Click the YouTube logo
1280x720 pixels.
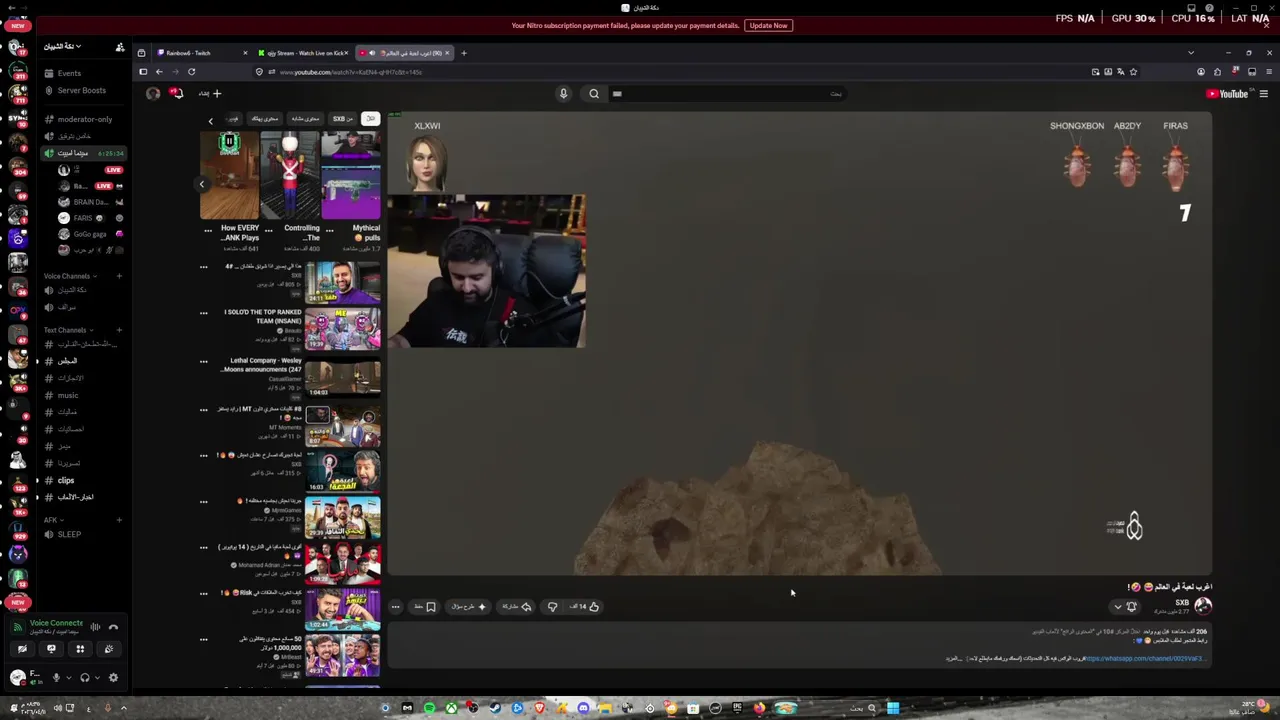[x=1228, y=94]
